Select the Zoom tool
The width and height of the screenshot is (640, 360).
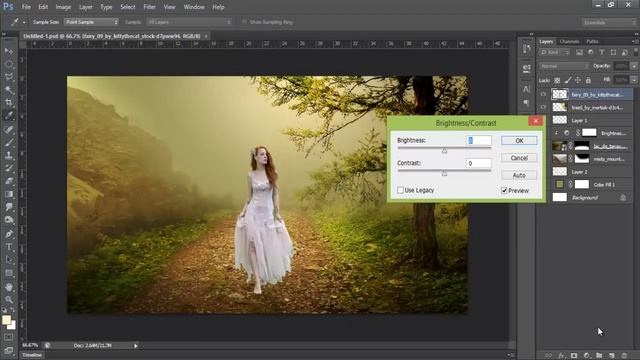(9, 300)
